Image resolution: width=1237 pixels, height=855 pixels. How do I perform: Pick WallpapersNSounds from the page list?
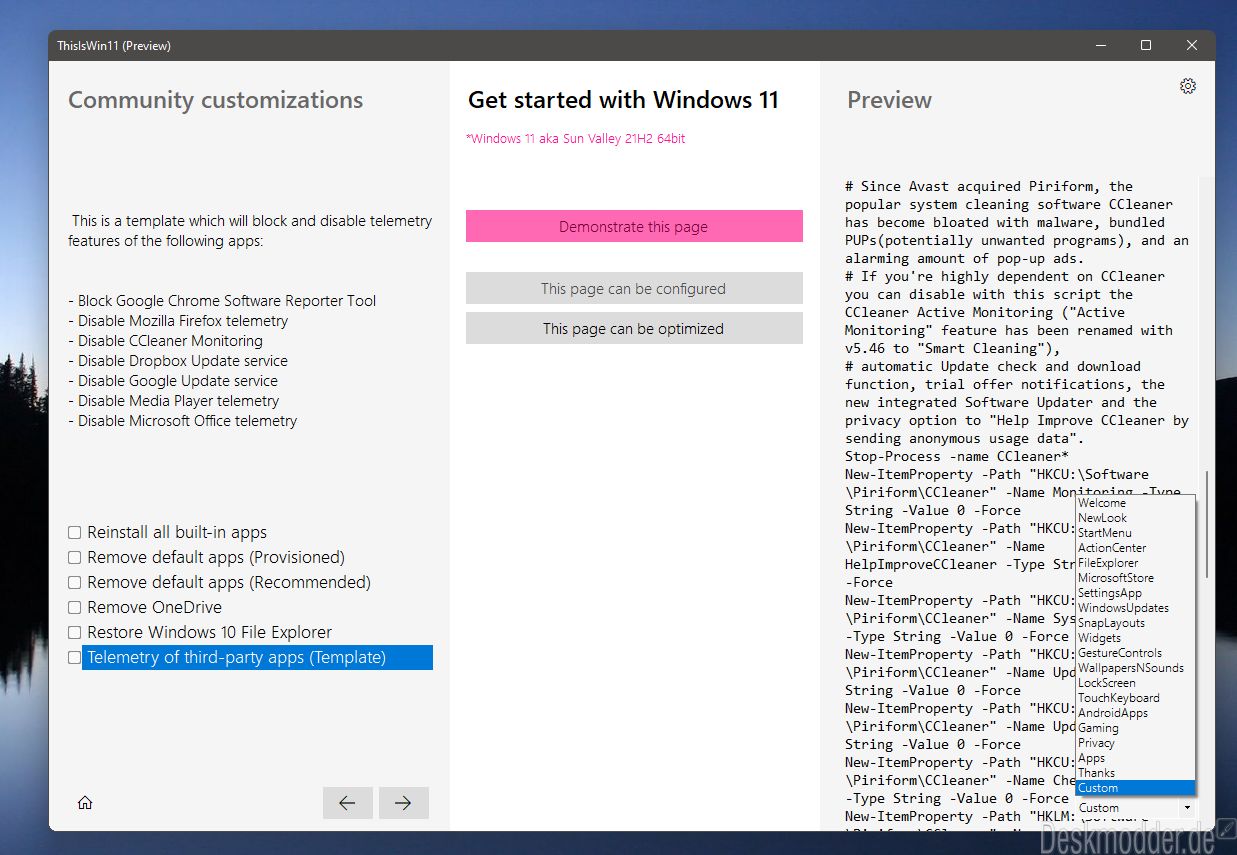(x=1135, y=668)
